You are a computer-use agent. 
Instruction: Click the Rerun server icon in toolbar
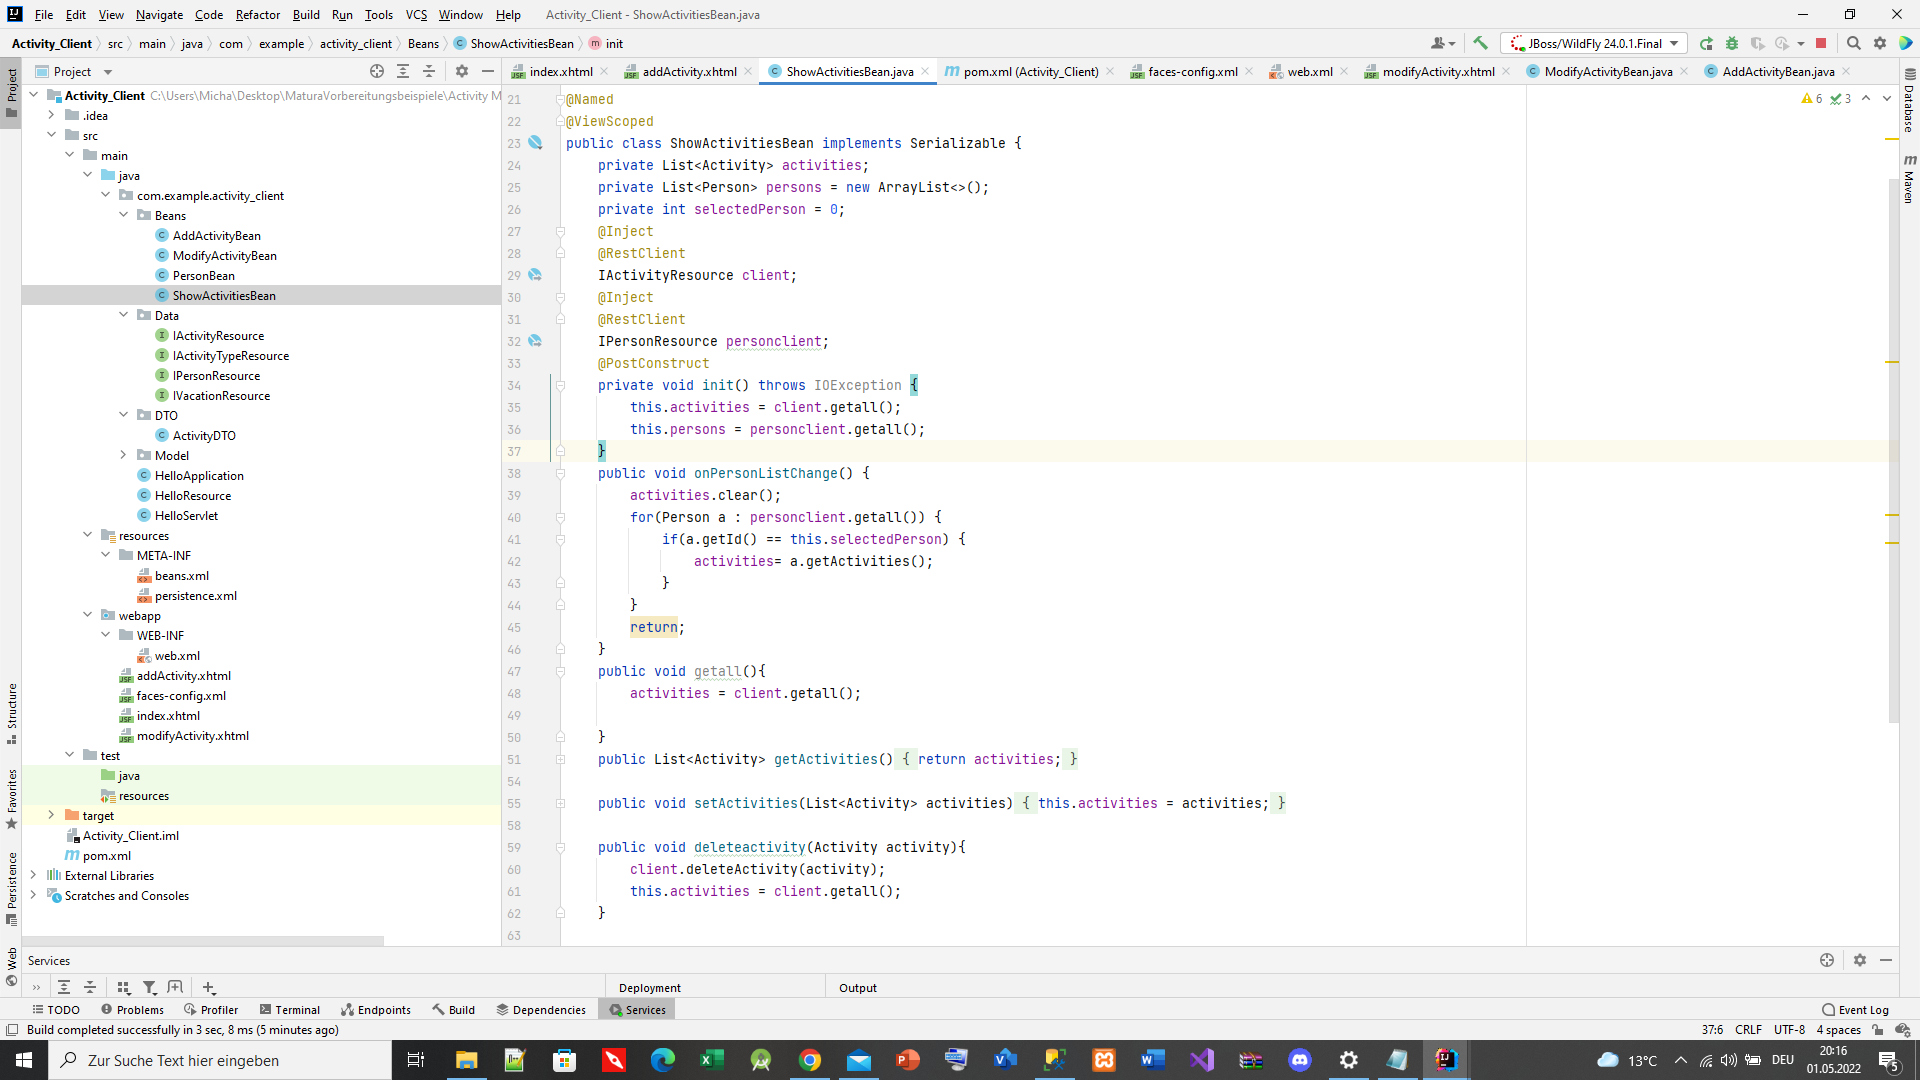coord(1706,43)
